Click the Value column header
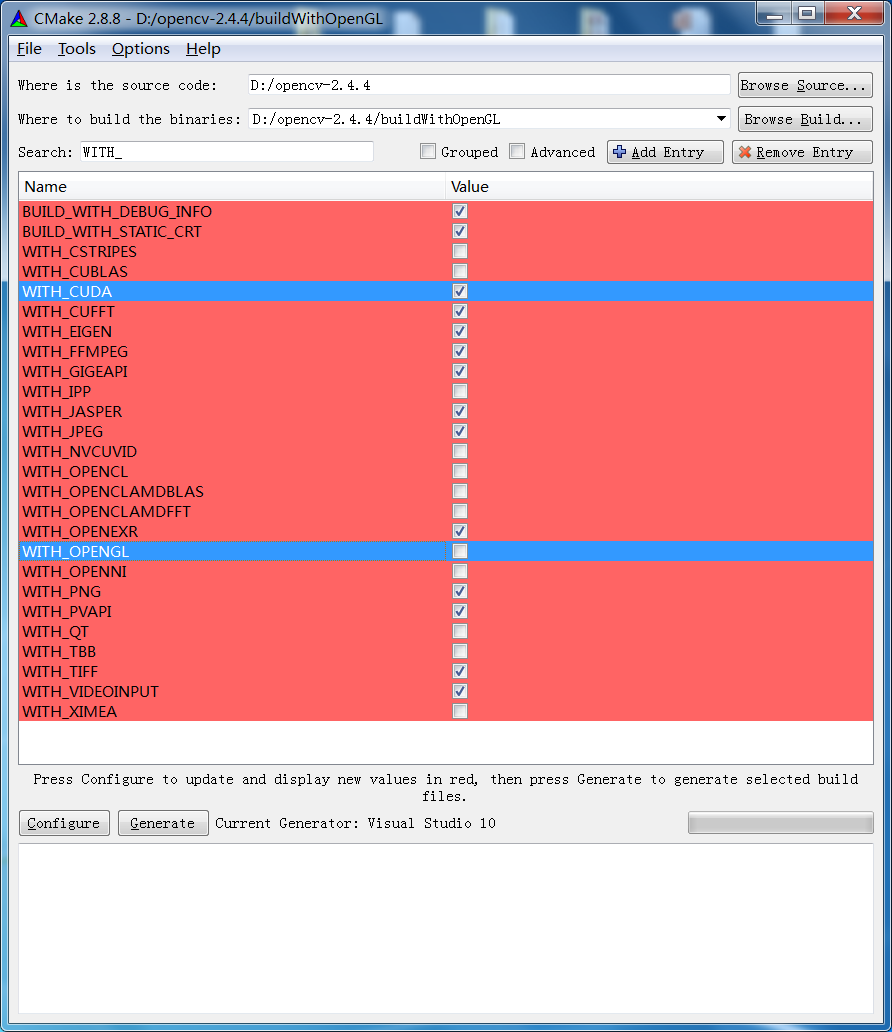The height and width of the screenshot is (1032, 892). point(659,187)
